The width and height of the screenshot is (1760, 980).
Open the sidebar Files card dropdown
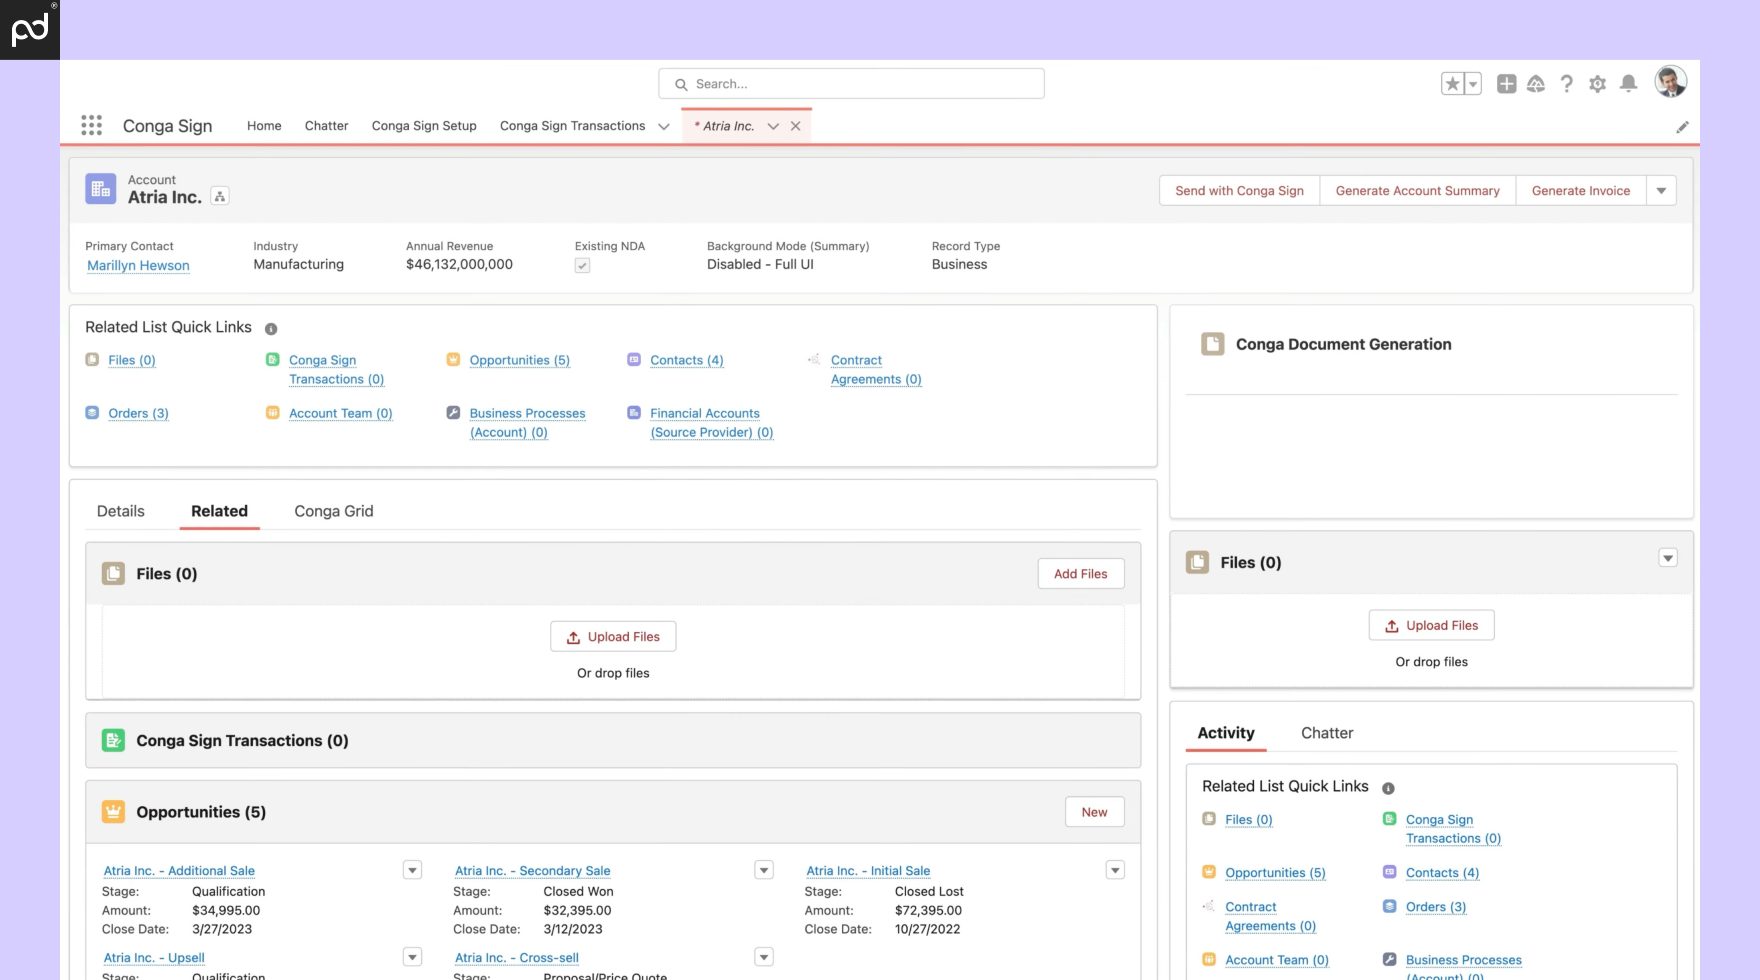click(x=1668, y=558)
